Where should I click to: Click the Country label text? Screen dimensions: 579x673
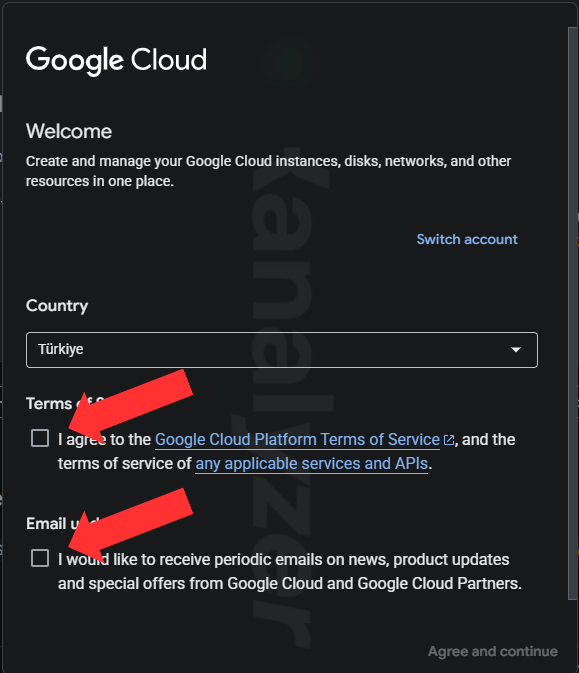[57, 306]
